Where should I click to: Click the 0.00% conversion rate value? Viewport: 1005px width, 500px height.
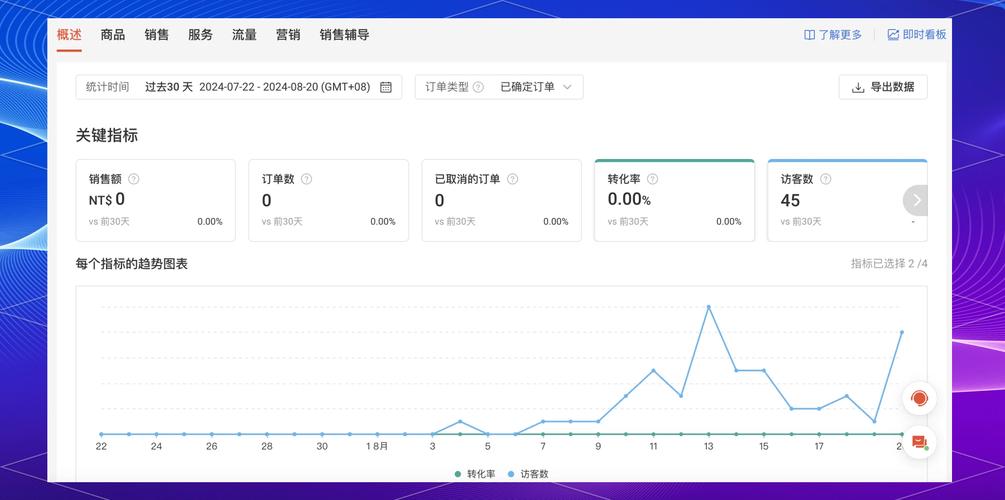(629, 199)
